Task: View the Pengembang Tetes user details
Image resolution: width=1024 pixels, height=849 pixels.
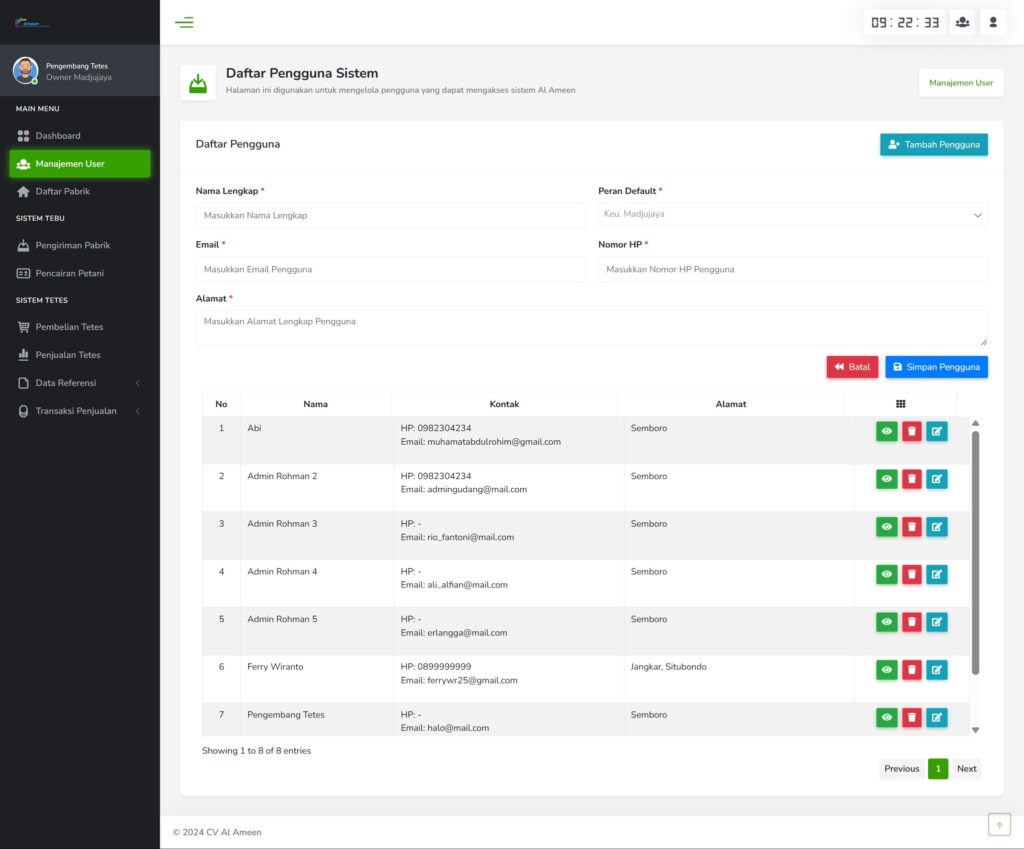Action: pos(887,717)
